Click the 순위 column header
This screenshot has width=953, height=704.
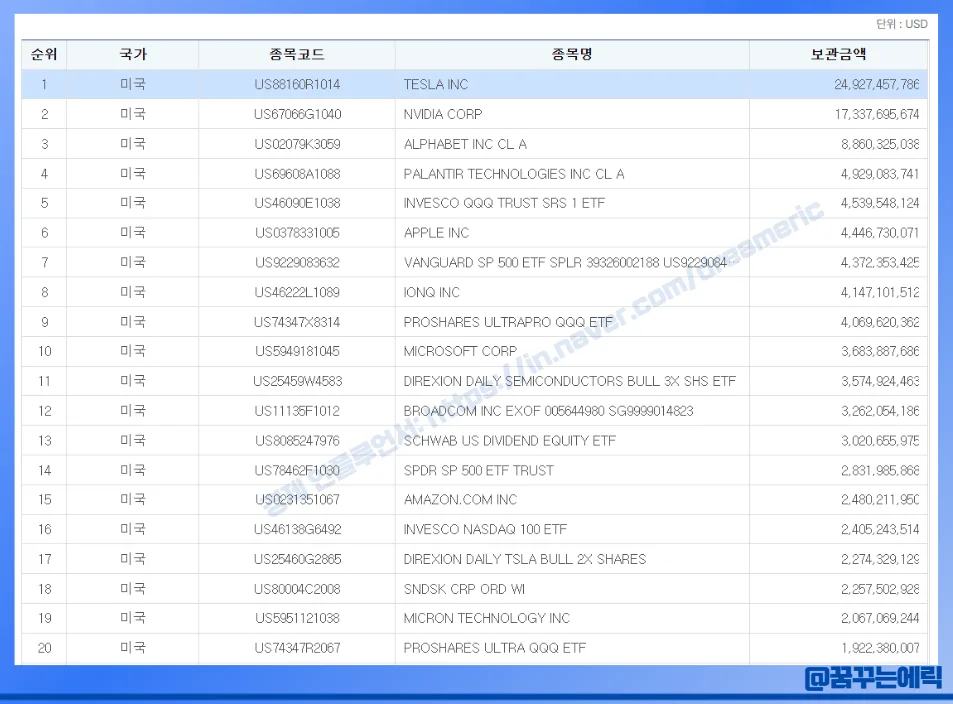click(x=44, y=54)
